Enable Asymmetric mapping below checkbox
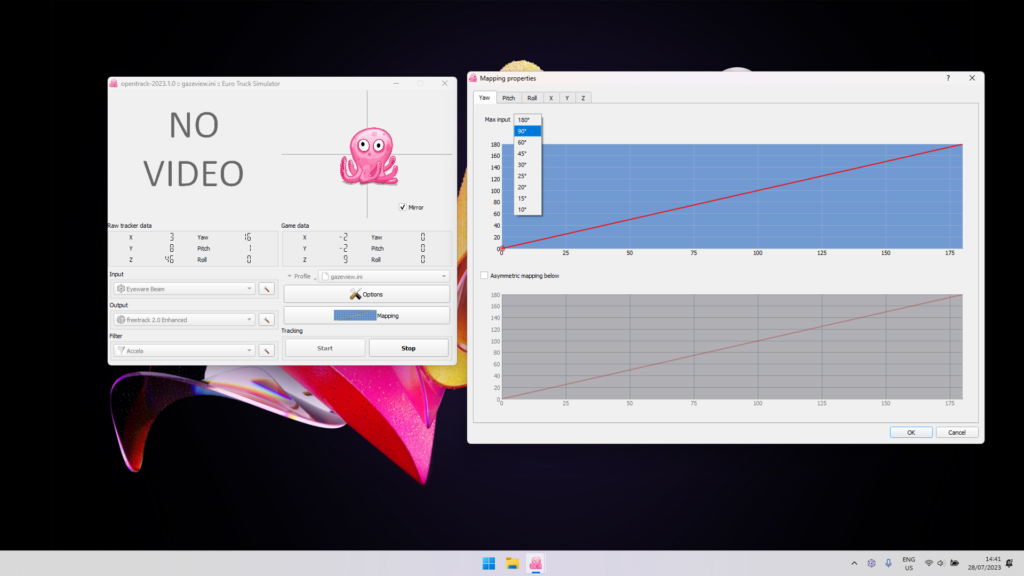Viewport: 1024px width, 576px height. 484,276
